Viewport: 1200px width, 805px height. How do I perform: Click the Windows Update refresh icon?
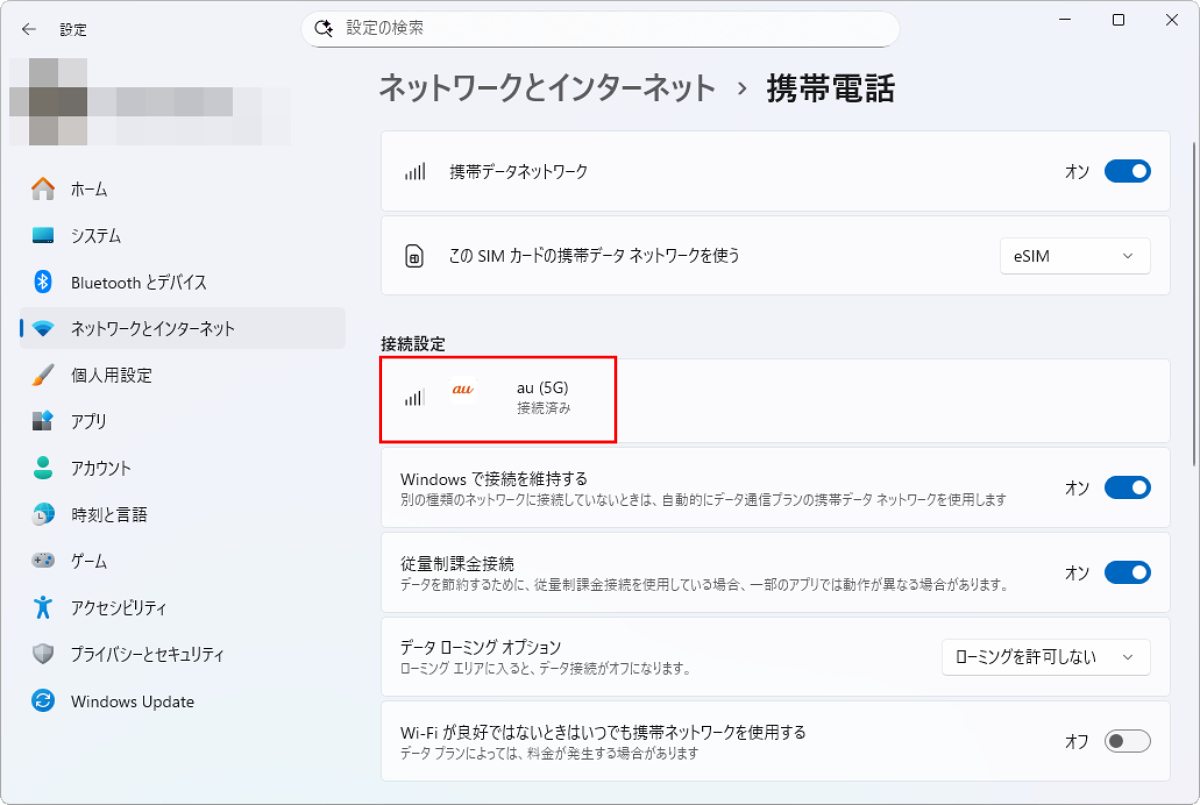point(43,701)
